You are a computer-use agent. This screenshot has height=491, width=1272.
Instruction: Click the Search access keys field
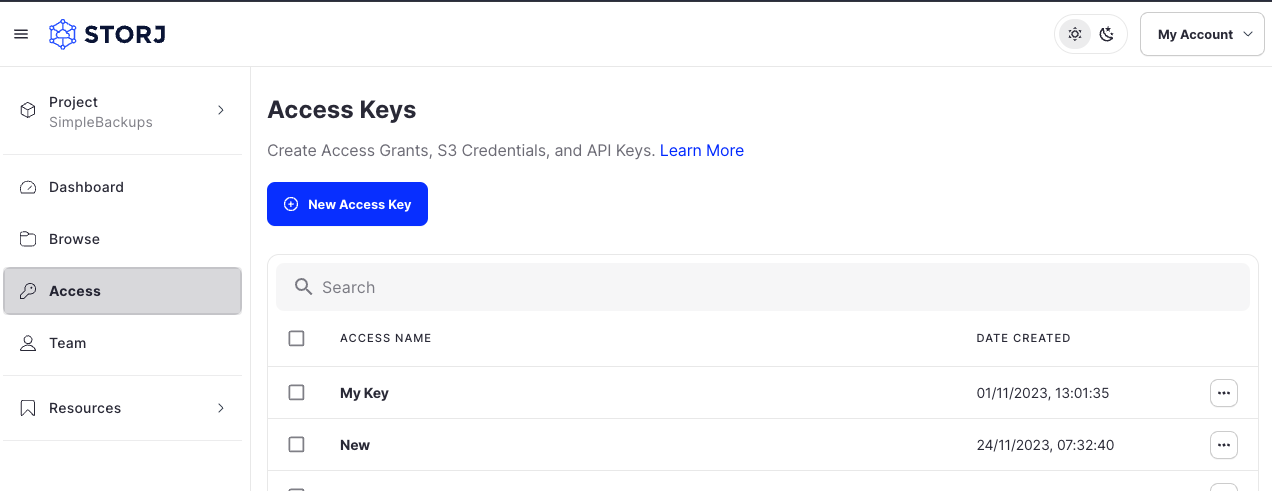(x=762, y=287)
